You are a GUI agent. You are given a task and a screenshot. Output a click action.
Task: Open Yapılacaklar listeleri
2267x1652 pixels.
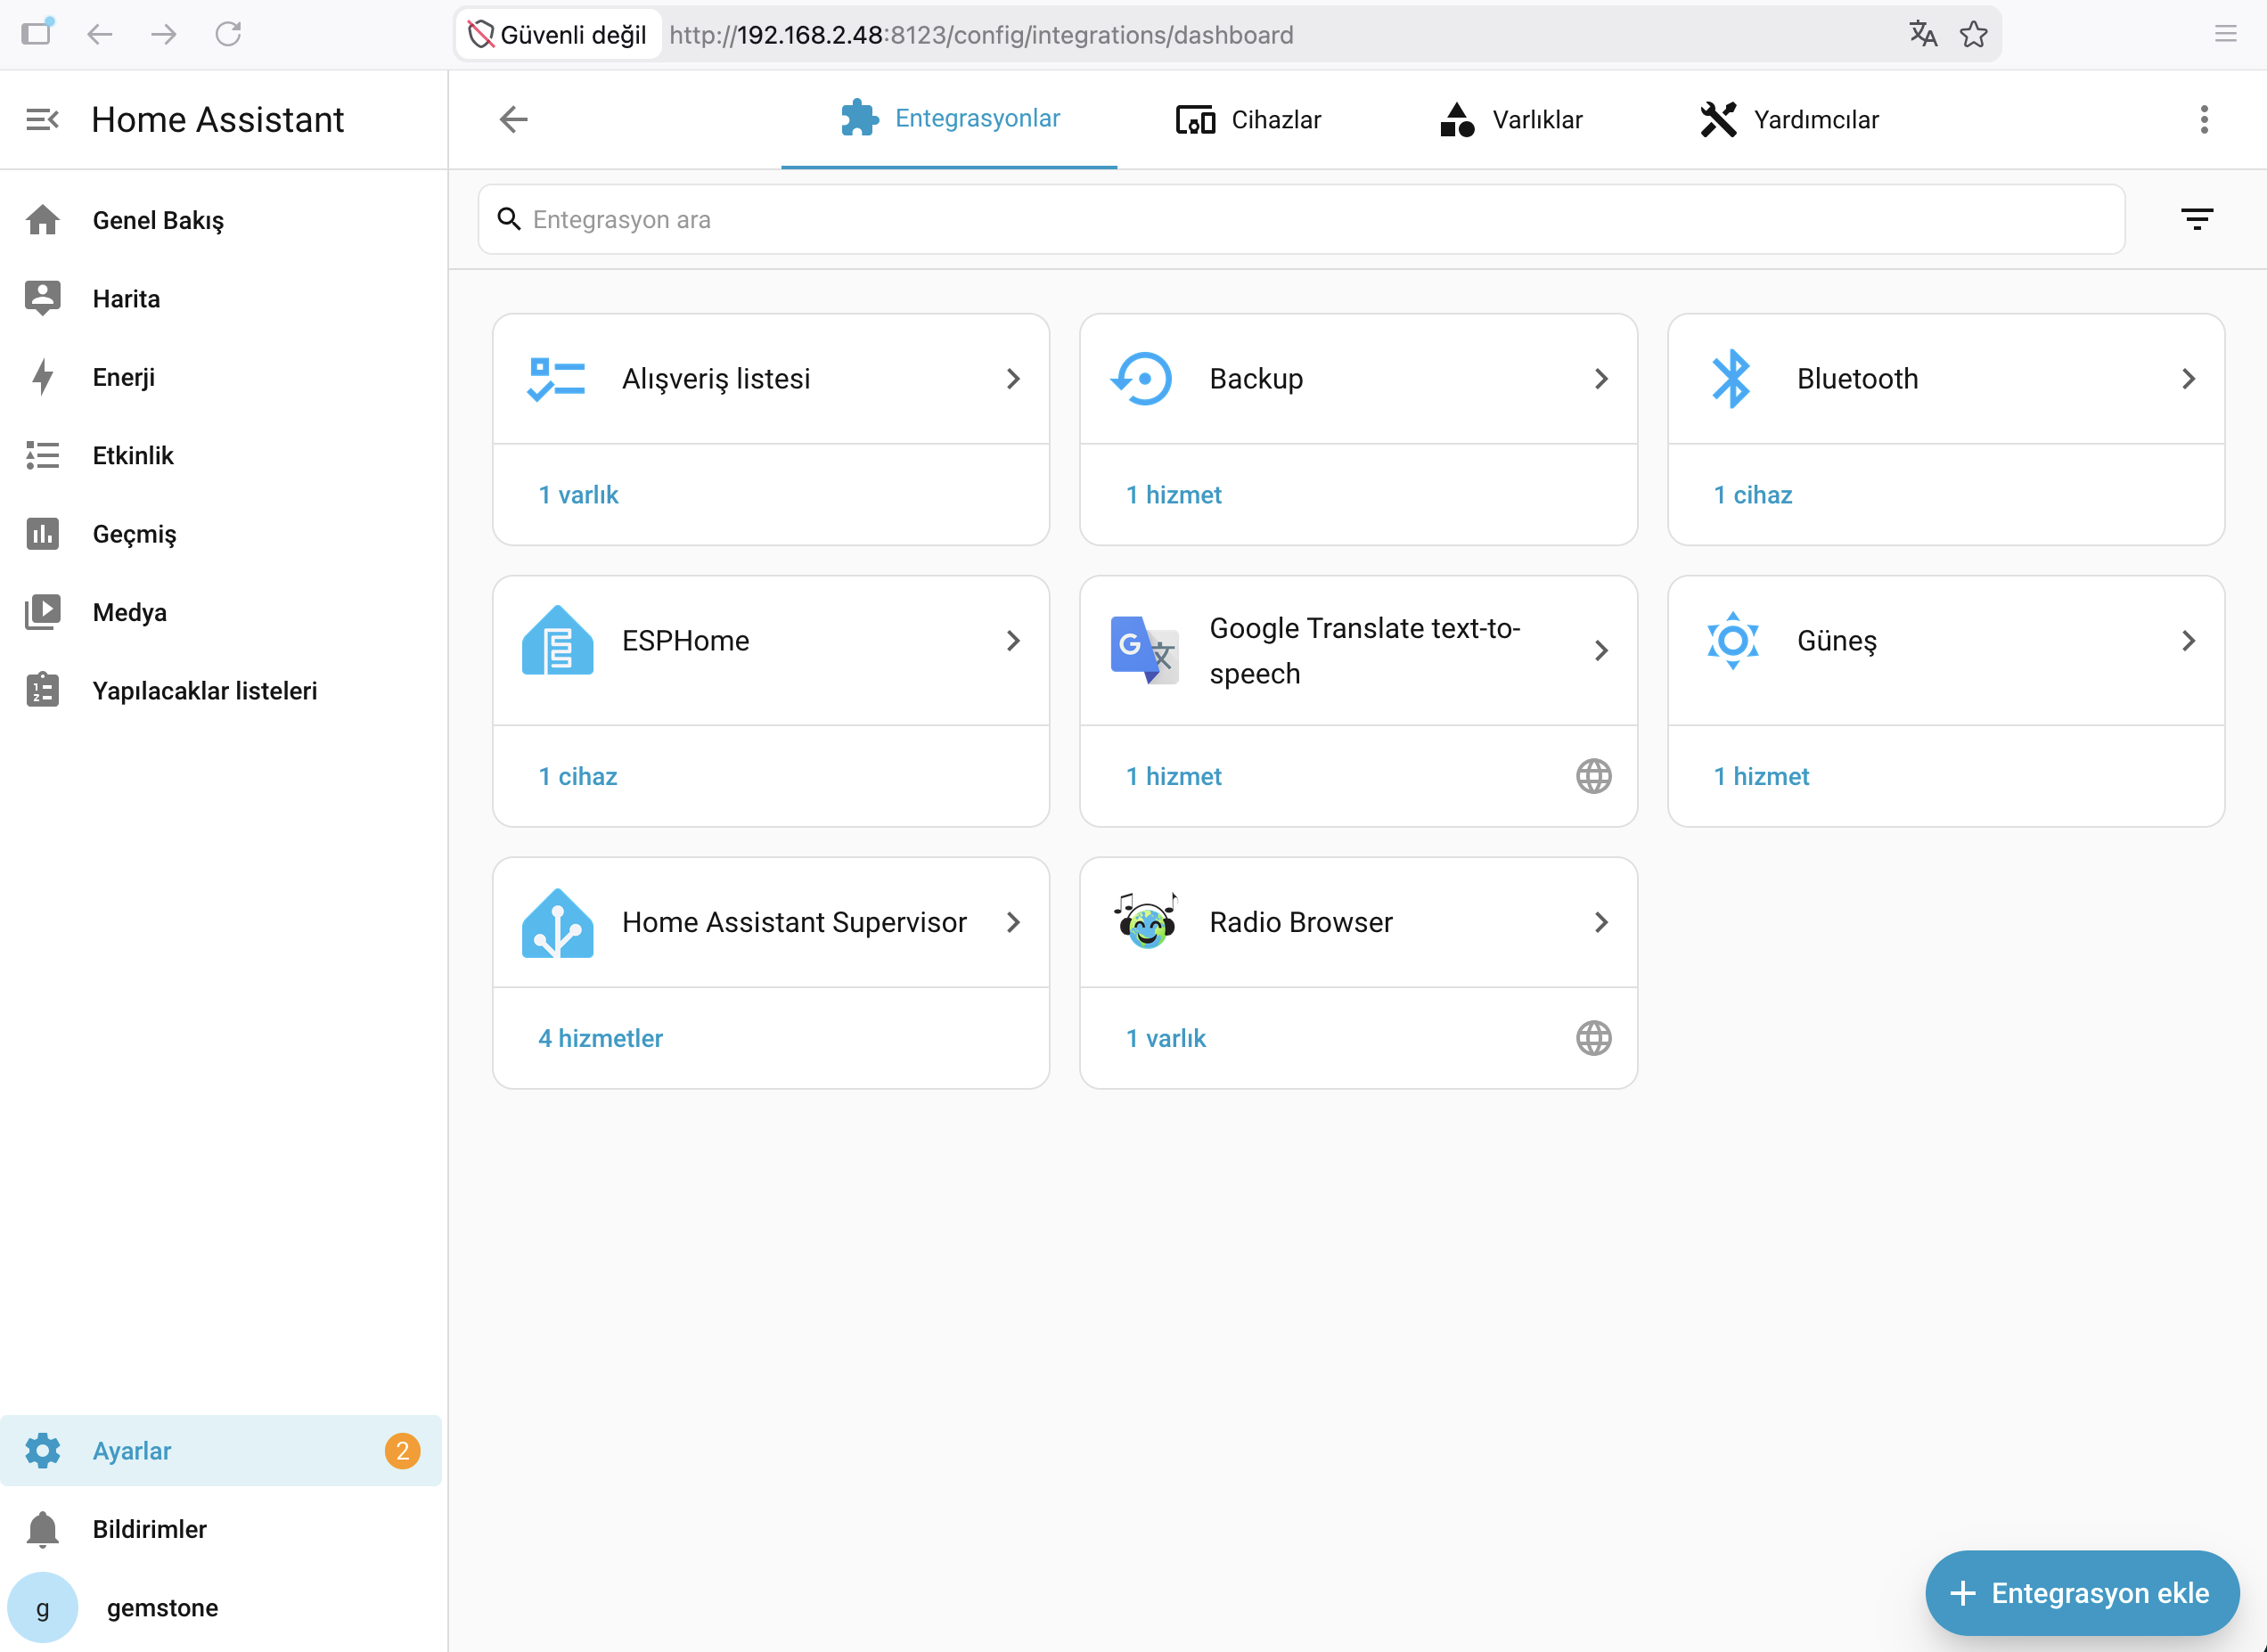click(x=221, y=690)
